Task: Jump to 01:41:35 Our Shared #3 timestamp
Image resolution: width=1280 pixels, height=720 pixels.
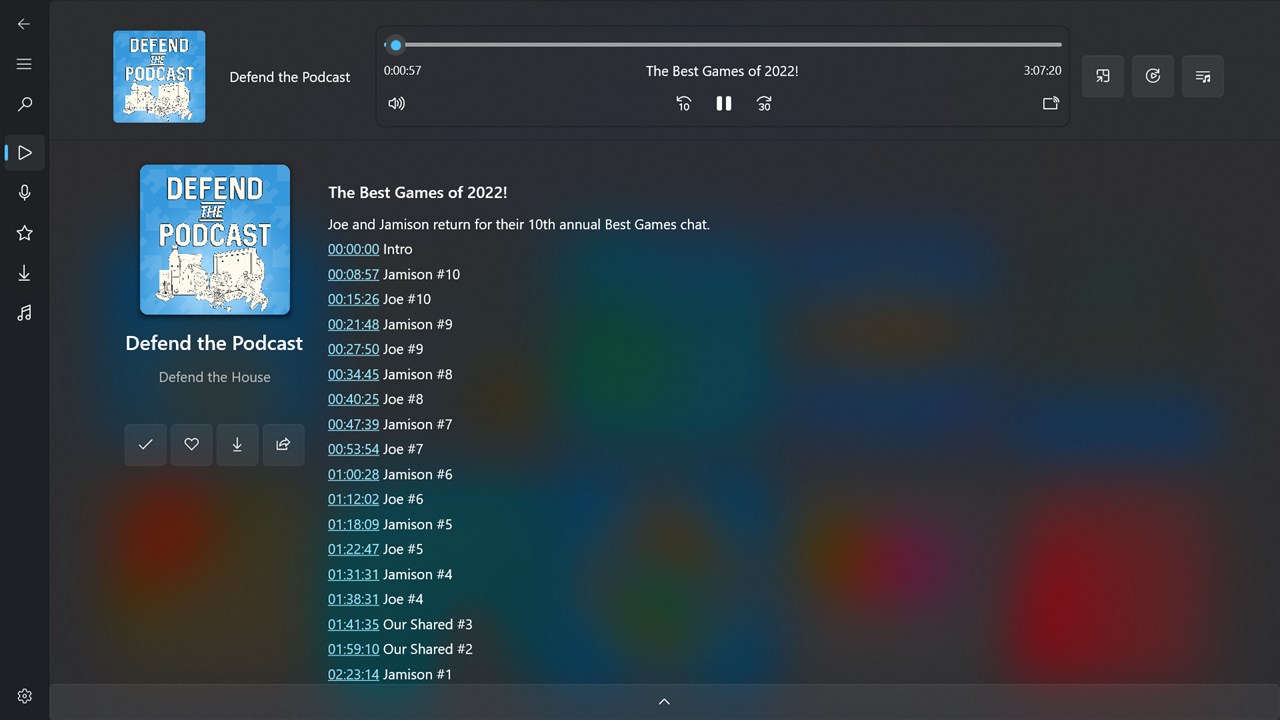Action: pyautogui.click(x=353, y=624)
